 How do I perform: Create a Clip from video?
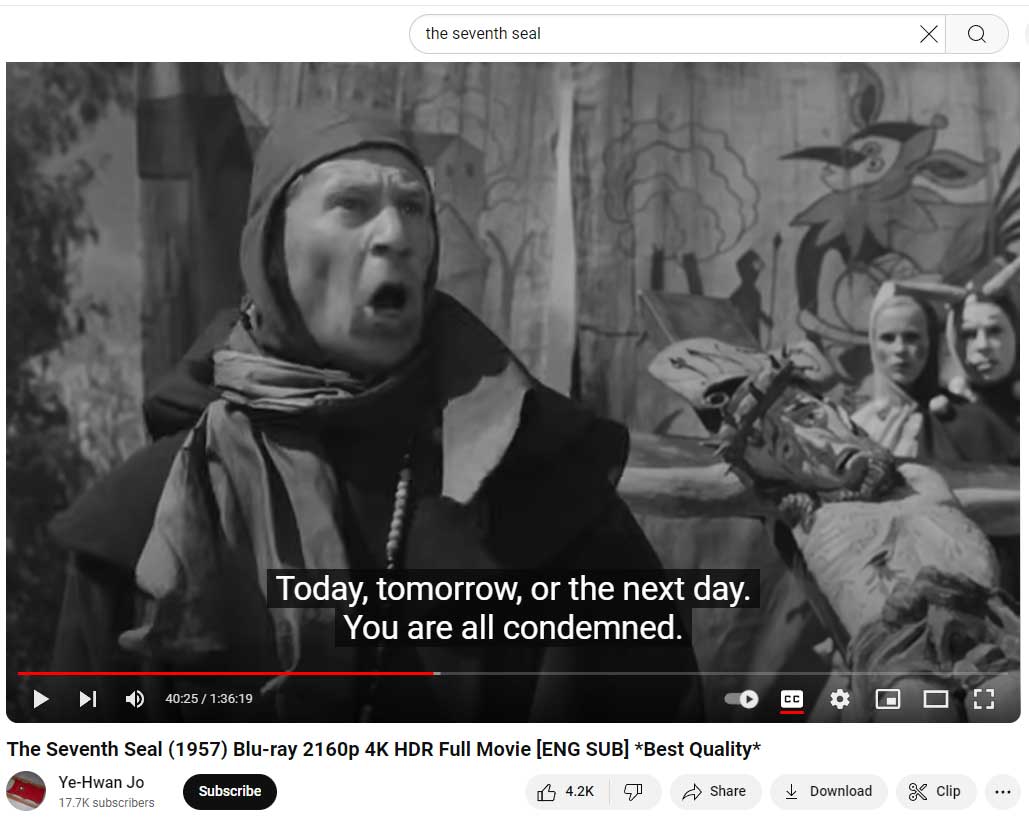point(936,792)
